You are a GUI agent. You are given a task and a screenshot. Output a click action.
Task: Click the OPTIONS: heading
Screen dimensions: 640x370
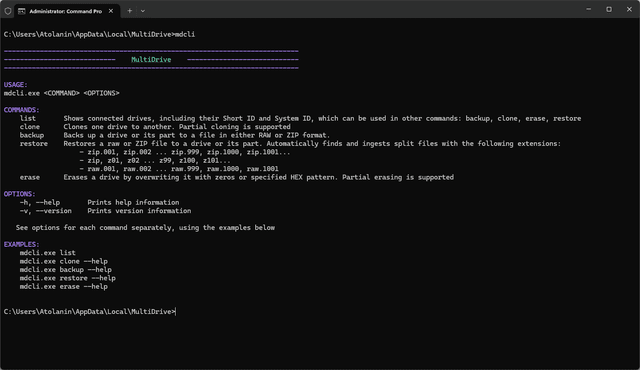(x=20, y=194)
